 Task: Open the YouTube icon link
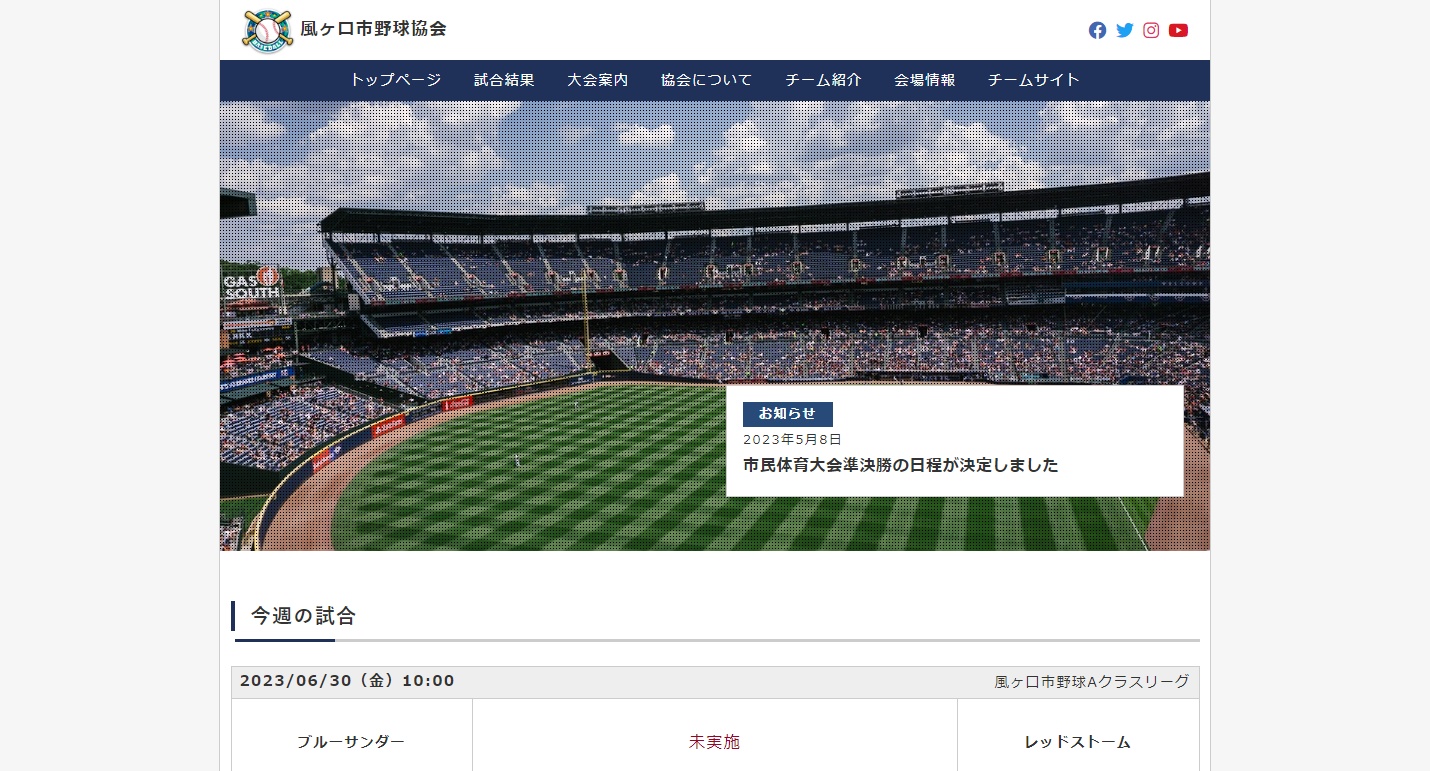pyautogui.click(x=1178, y=30)
